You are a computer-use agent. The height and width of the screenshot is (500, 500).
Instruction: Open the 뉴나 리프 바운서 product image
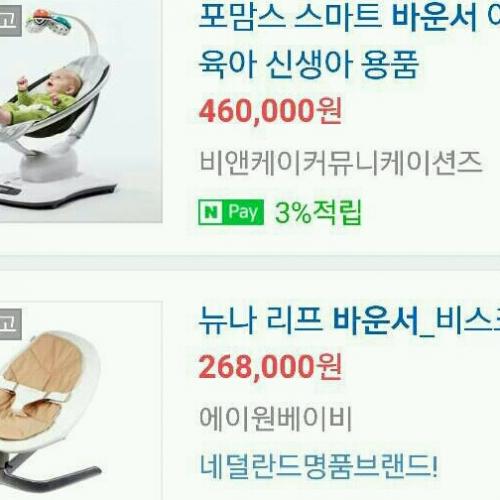coord(81,401)
